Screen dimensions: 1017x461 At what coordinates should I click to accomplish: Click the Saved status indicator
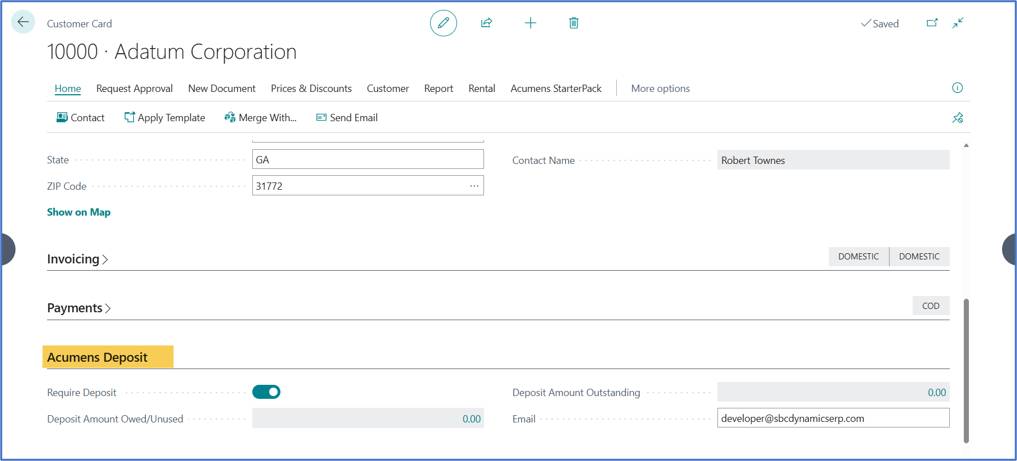coord(879,23)
